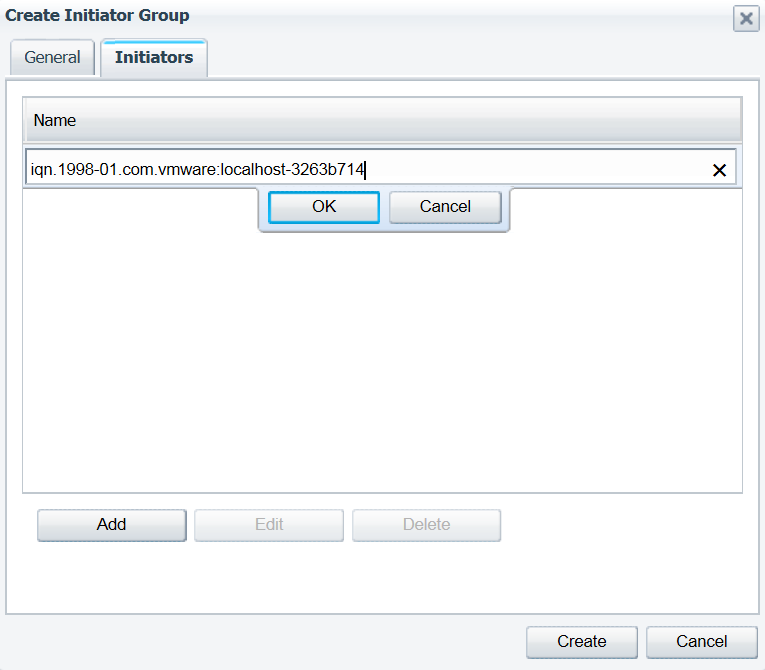Switch to the General tab

click(52, 58)
